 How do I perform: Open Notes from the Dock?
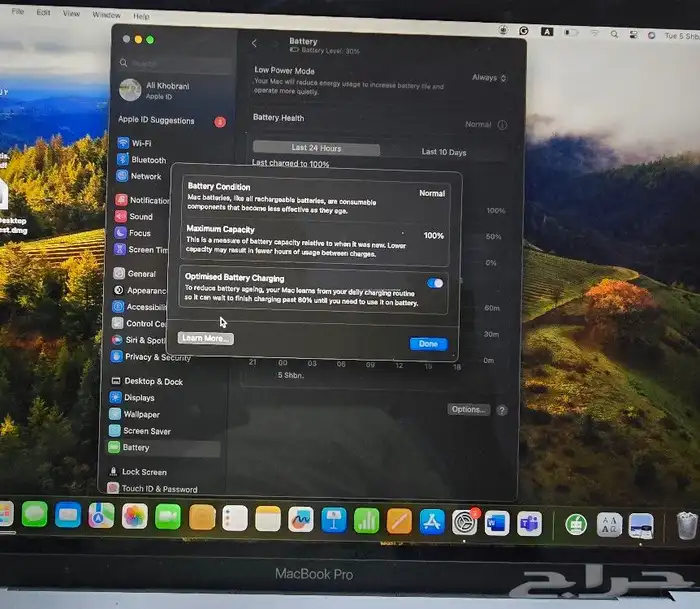268,519
